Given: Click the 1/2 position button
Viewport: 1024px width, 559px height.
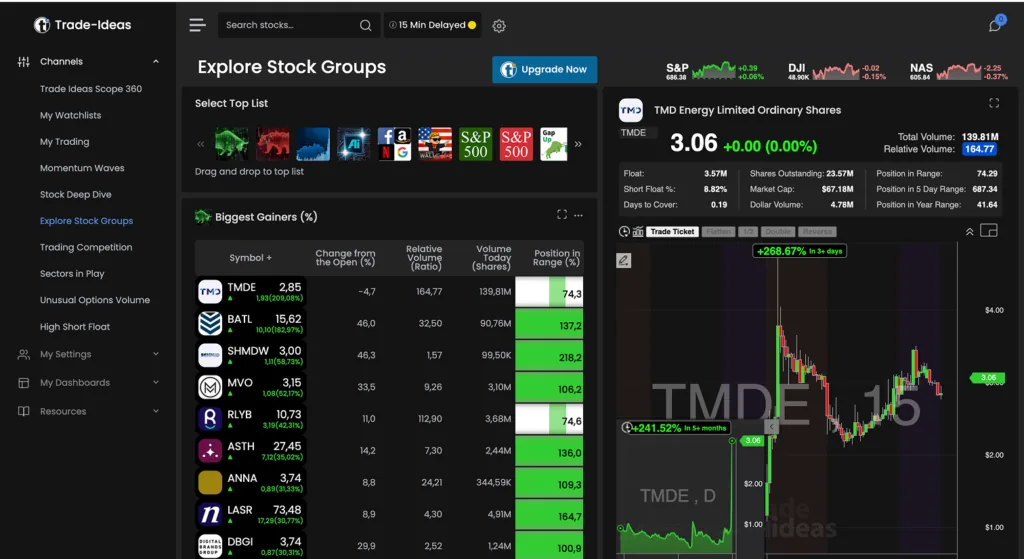Looking at the screenshot, I should (748, 232).
